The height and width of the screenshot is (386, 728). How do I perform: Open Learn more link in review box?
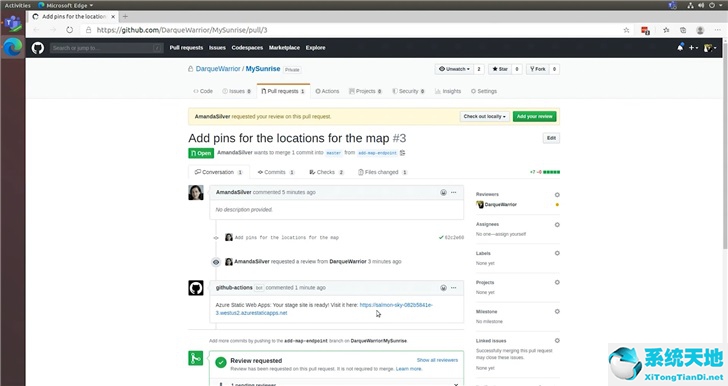coord(409,369)
